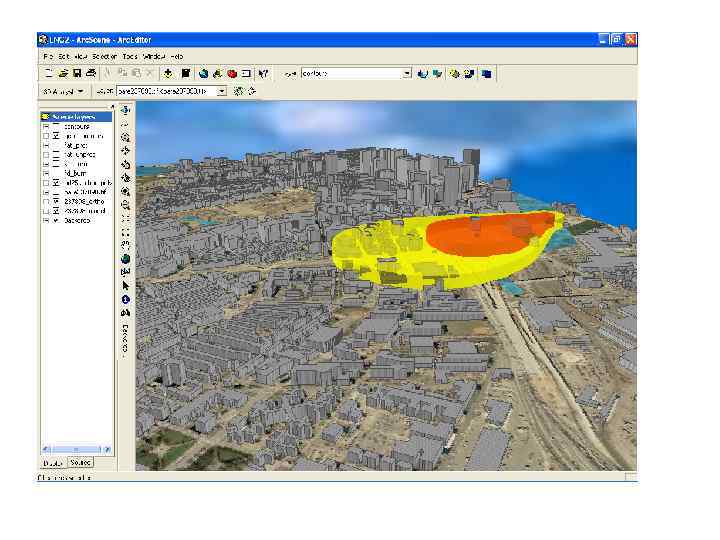720x540 pixels.
Task: Create a new scene document
Action: 49,73
